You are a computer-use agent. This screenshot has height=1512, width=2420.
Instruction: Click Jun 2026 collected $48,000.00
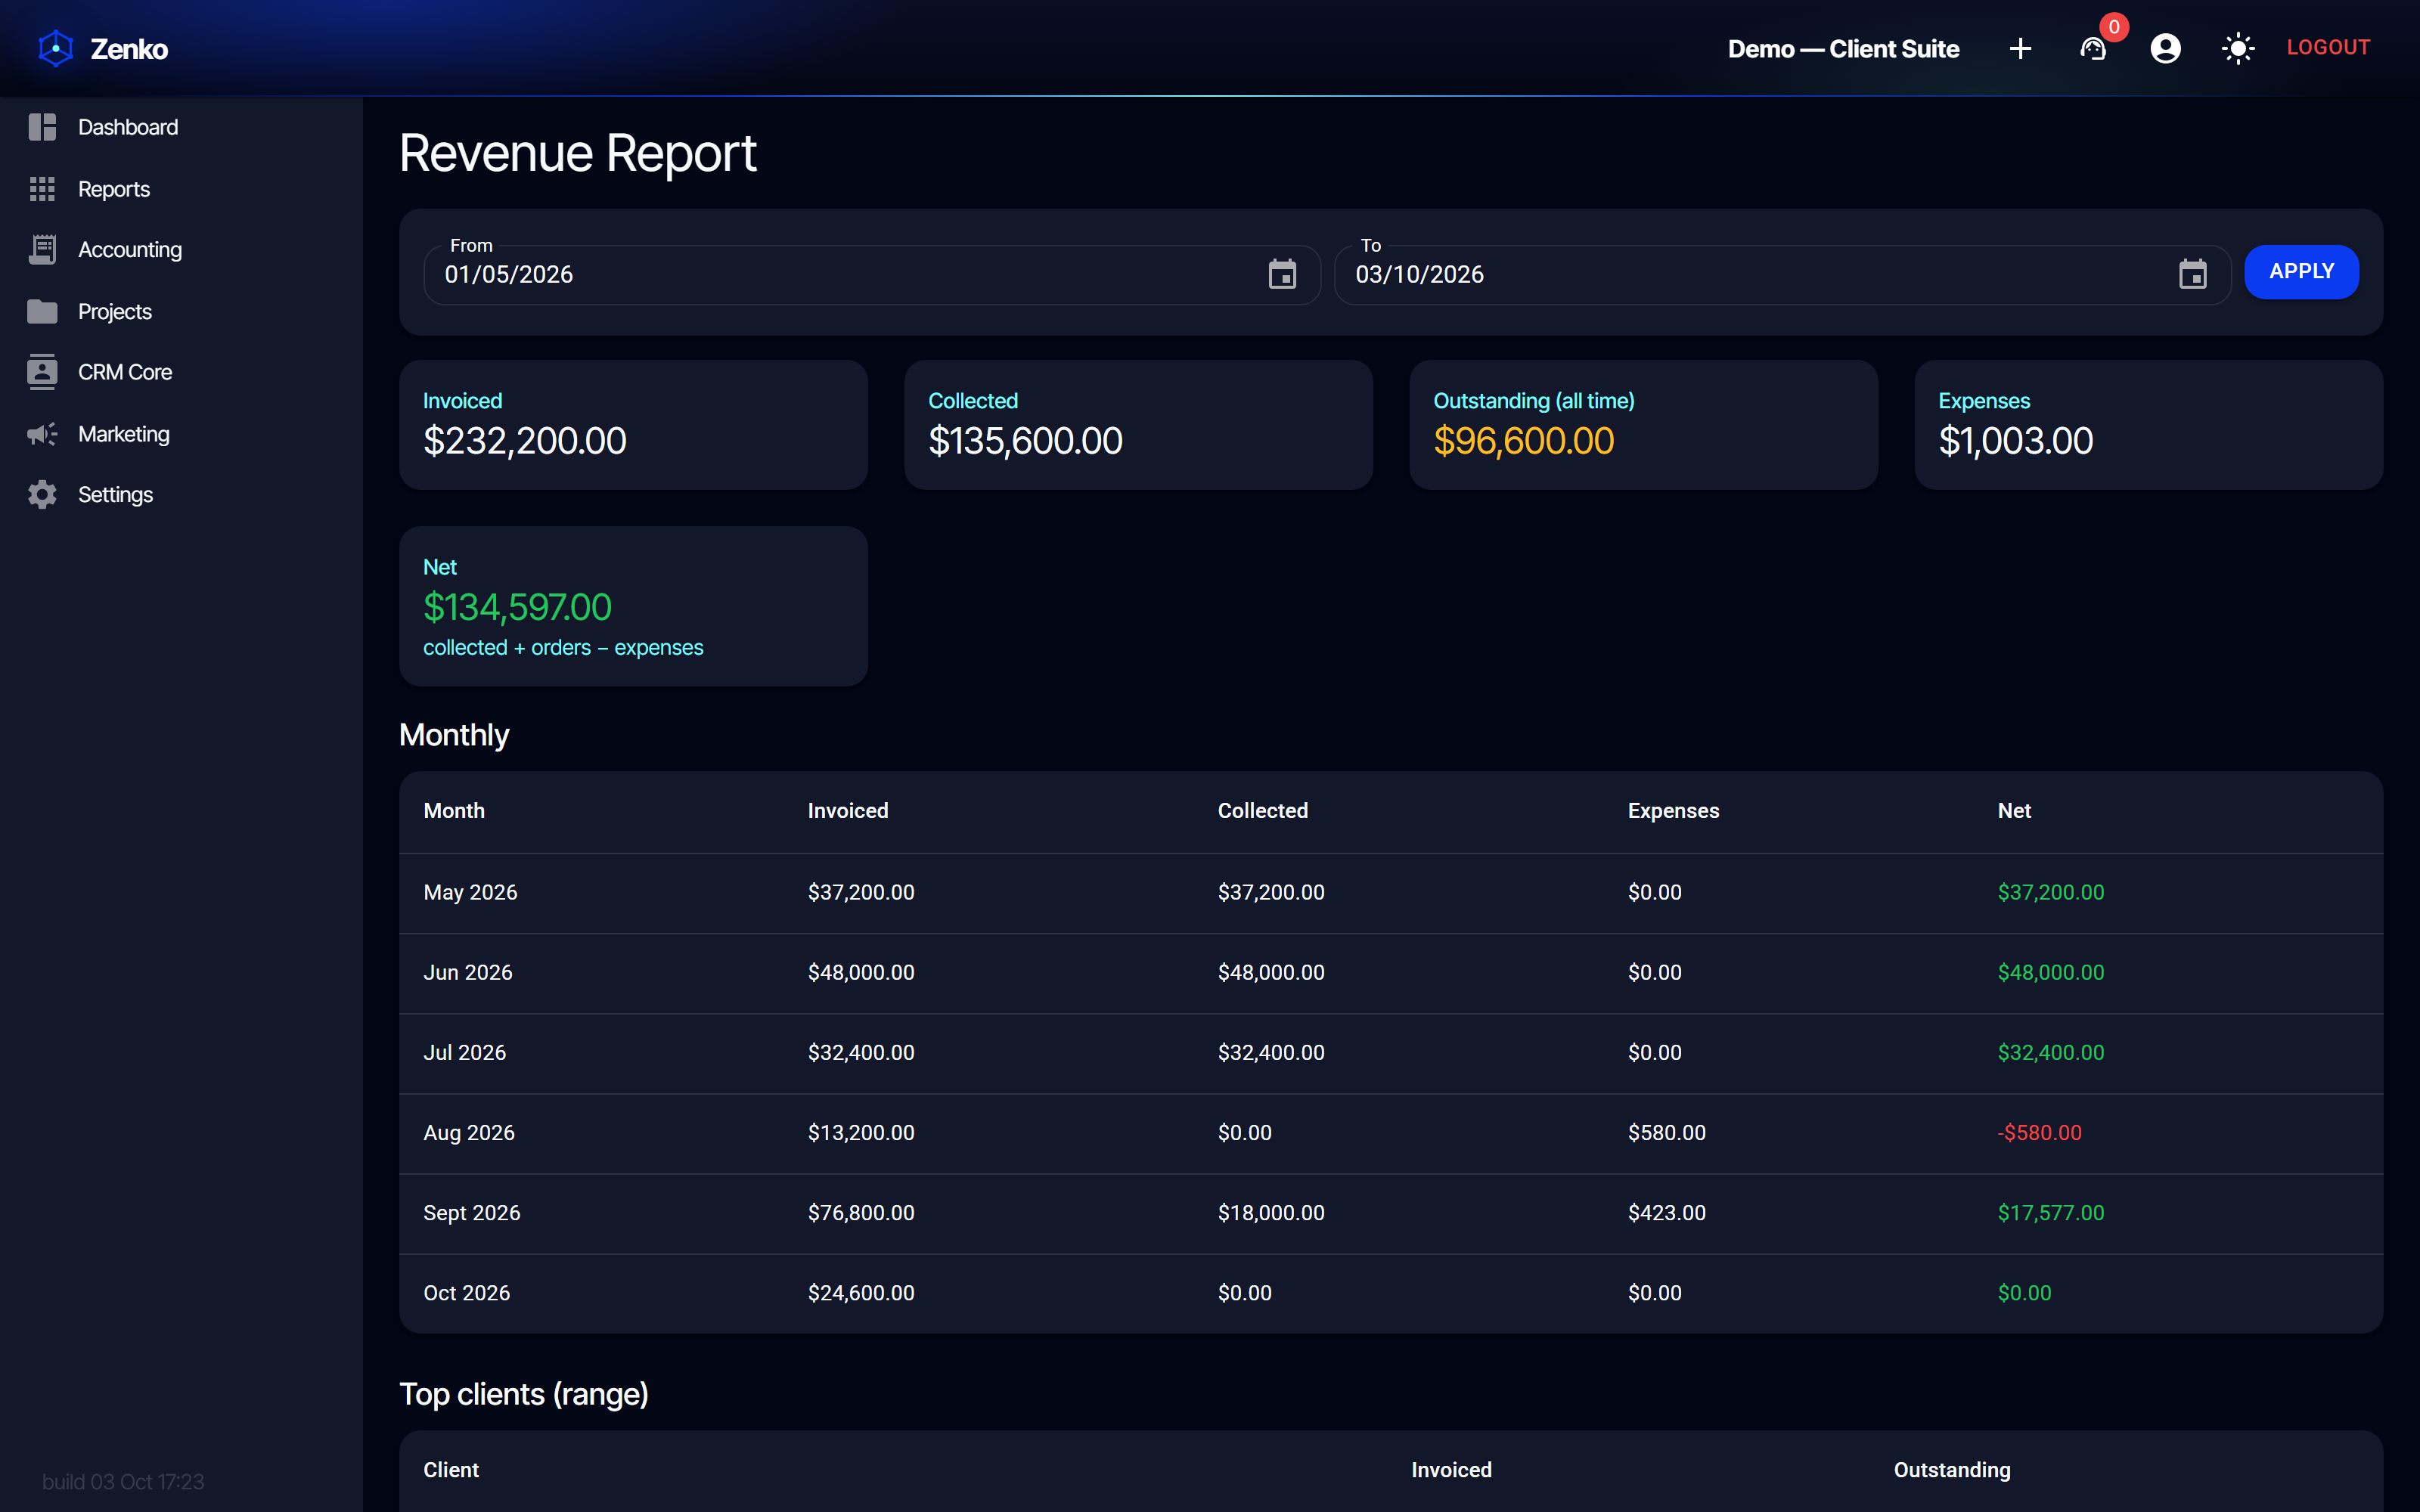(1271, 972)
